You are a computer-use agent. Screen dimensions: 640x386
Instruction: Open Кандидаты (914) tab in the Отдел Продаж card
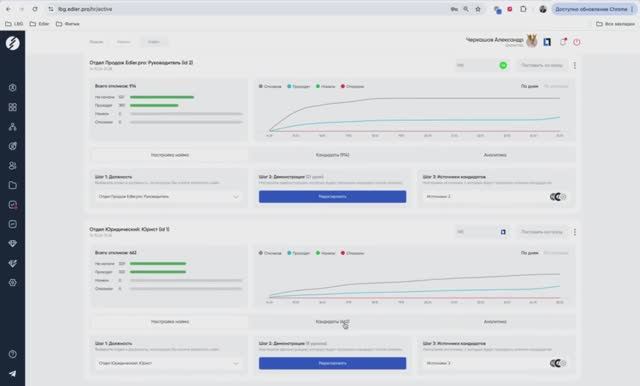[x=332, y=155]
